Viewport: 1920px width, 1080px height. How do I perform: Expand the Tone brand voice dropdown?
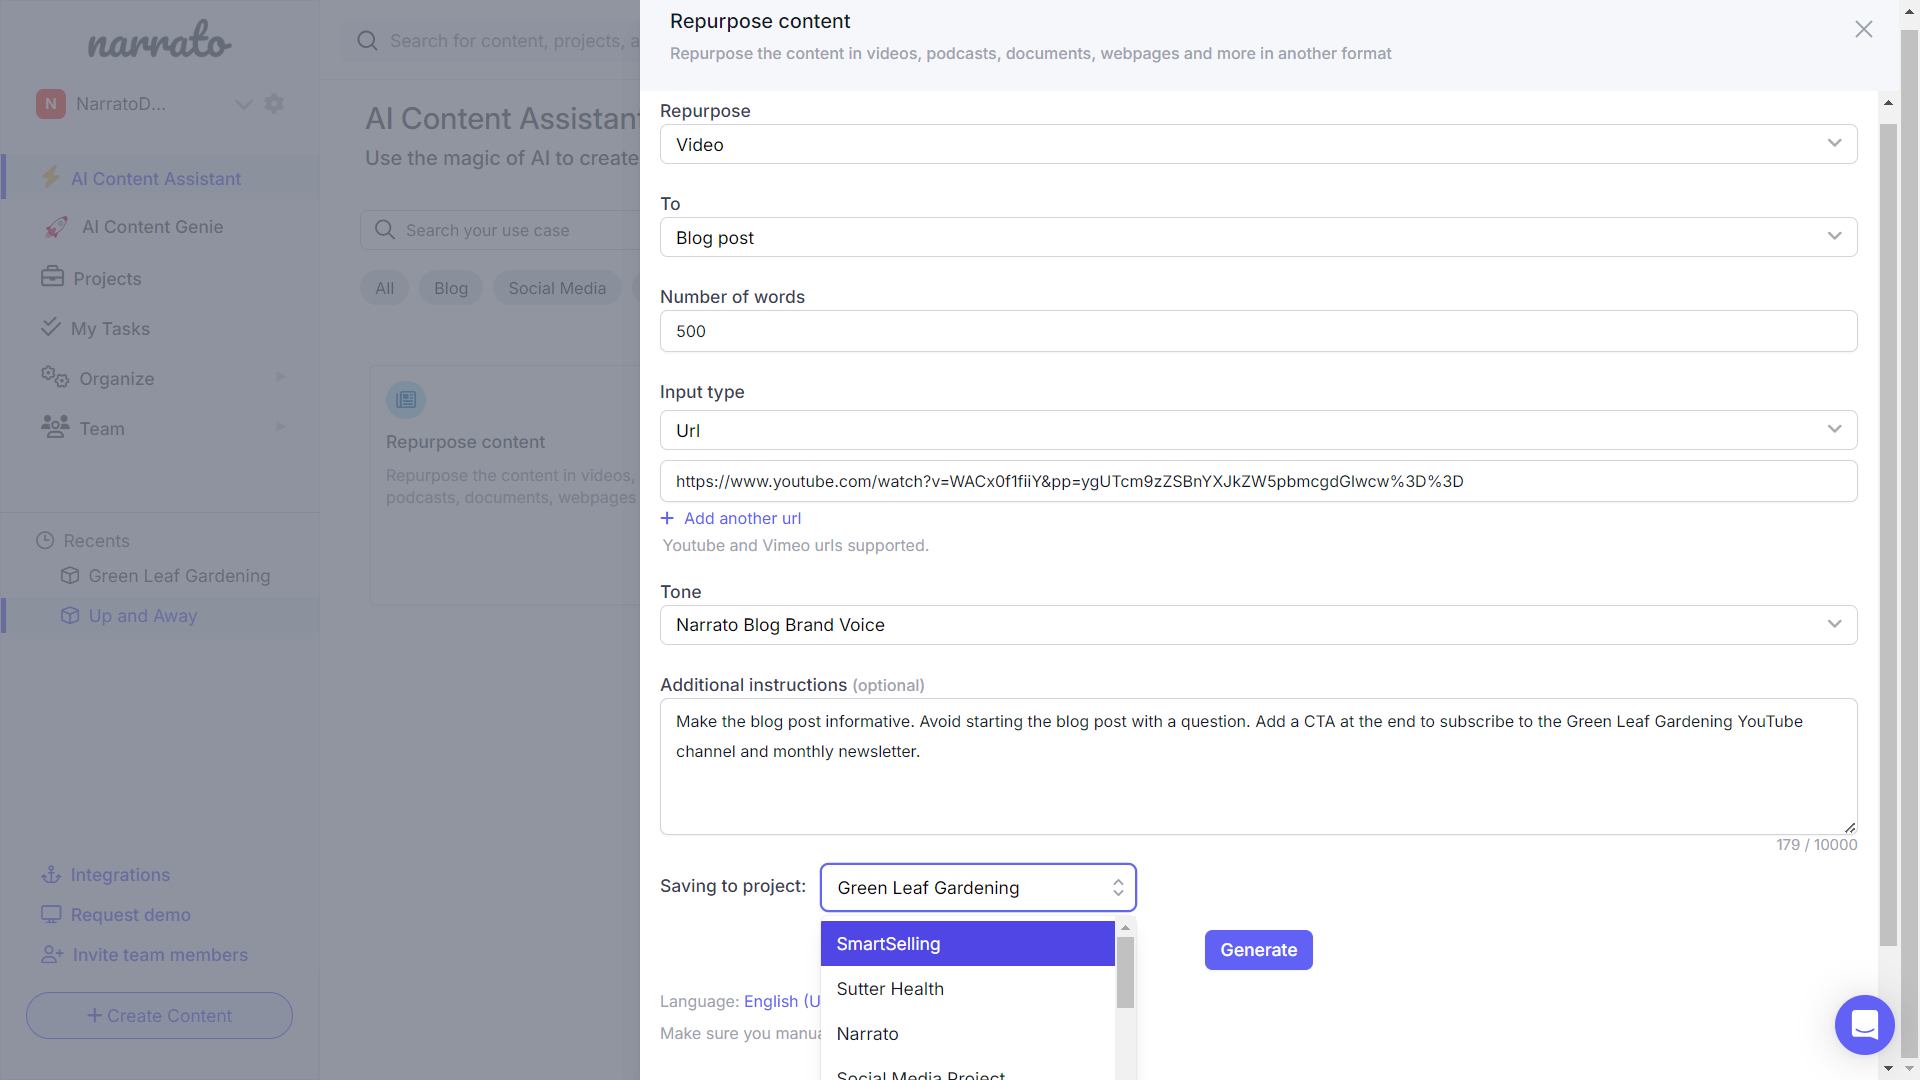coord(1258,625)
